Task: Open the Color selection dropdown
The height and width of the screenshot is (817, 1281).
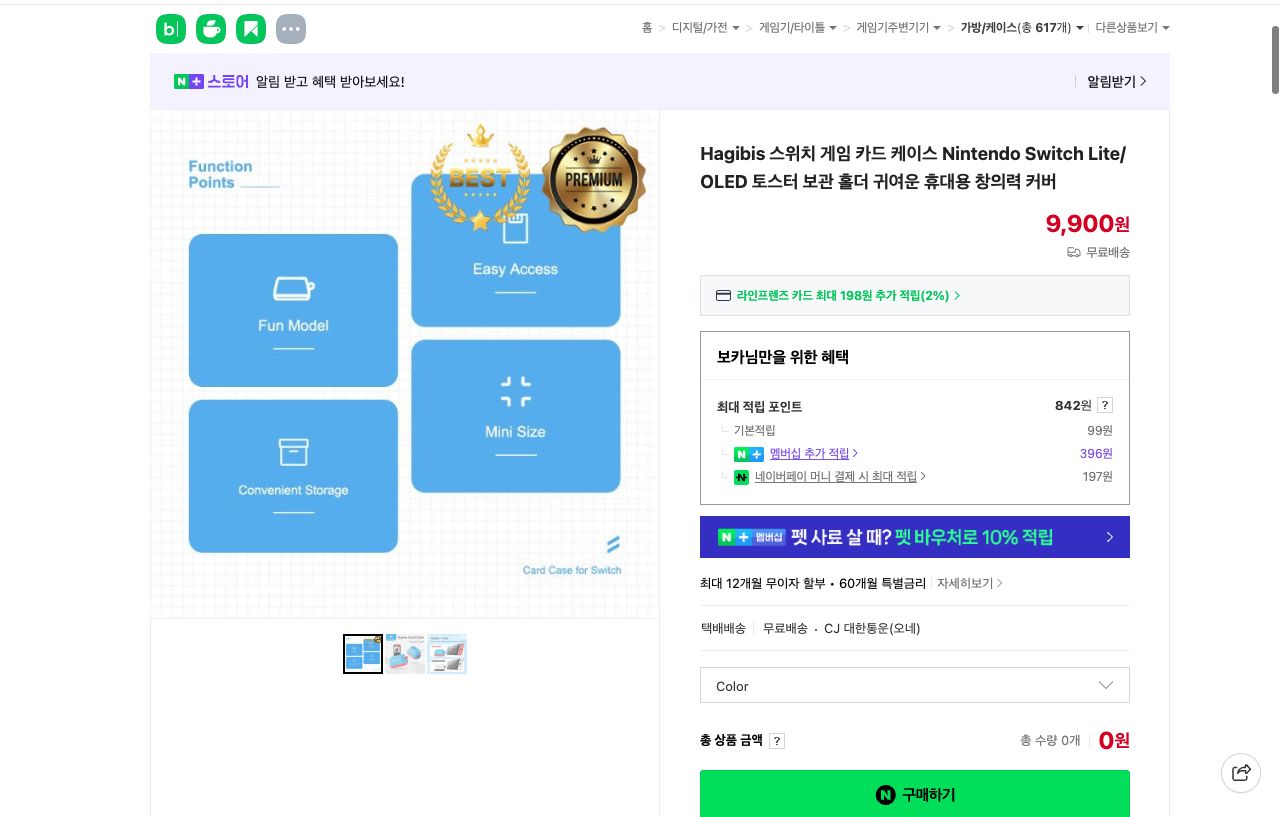Action: [x=914, y=685]
